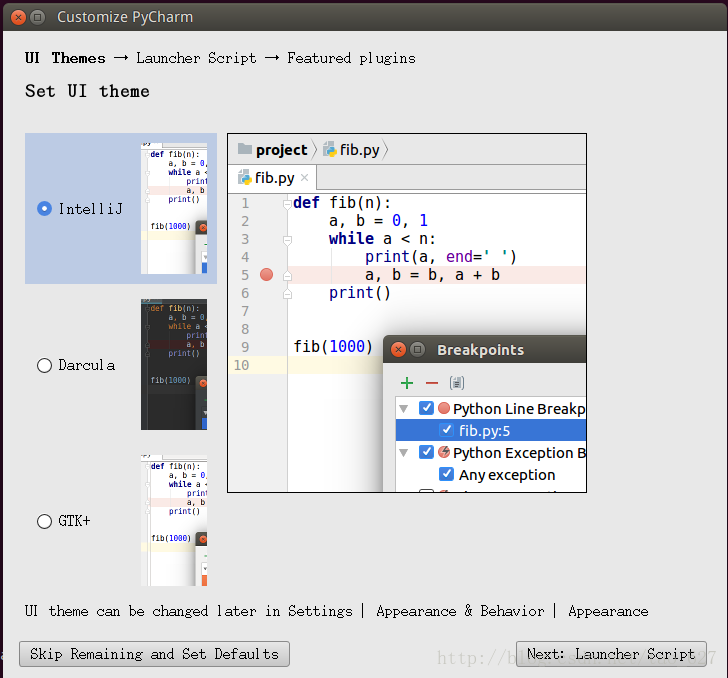Click the Breakpoints dialog title text
Viewport: 728px width, 678px height.
click(x=481, y=350)
